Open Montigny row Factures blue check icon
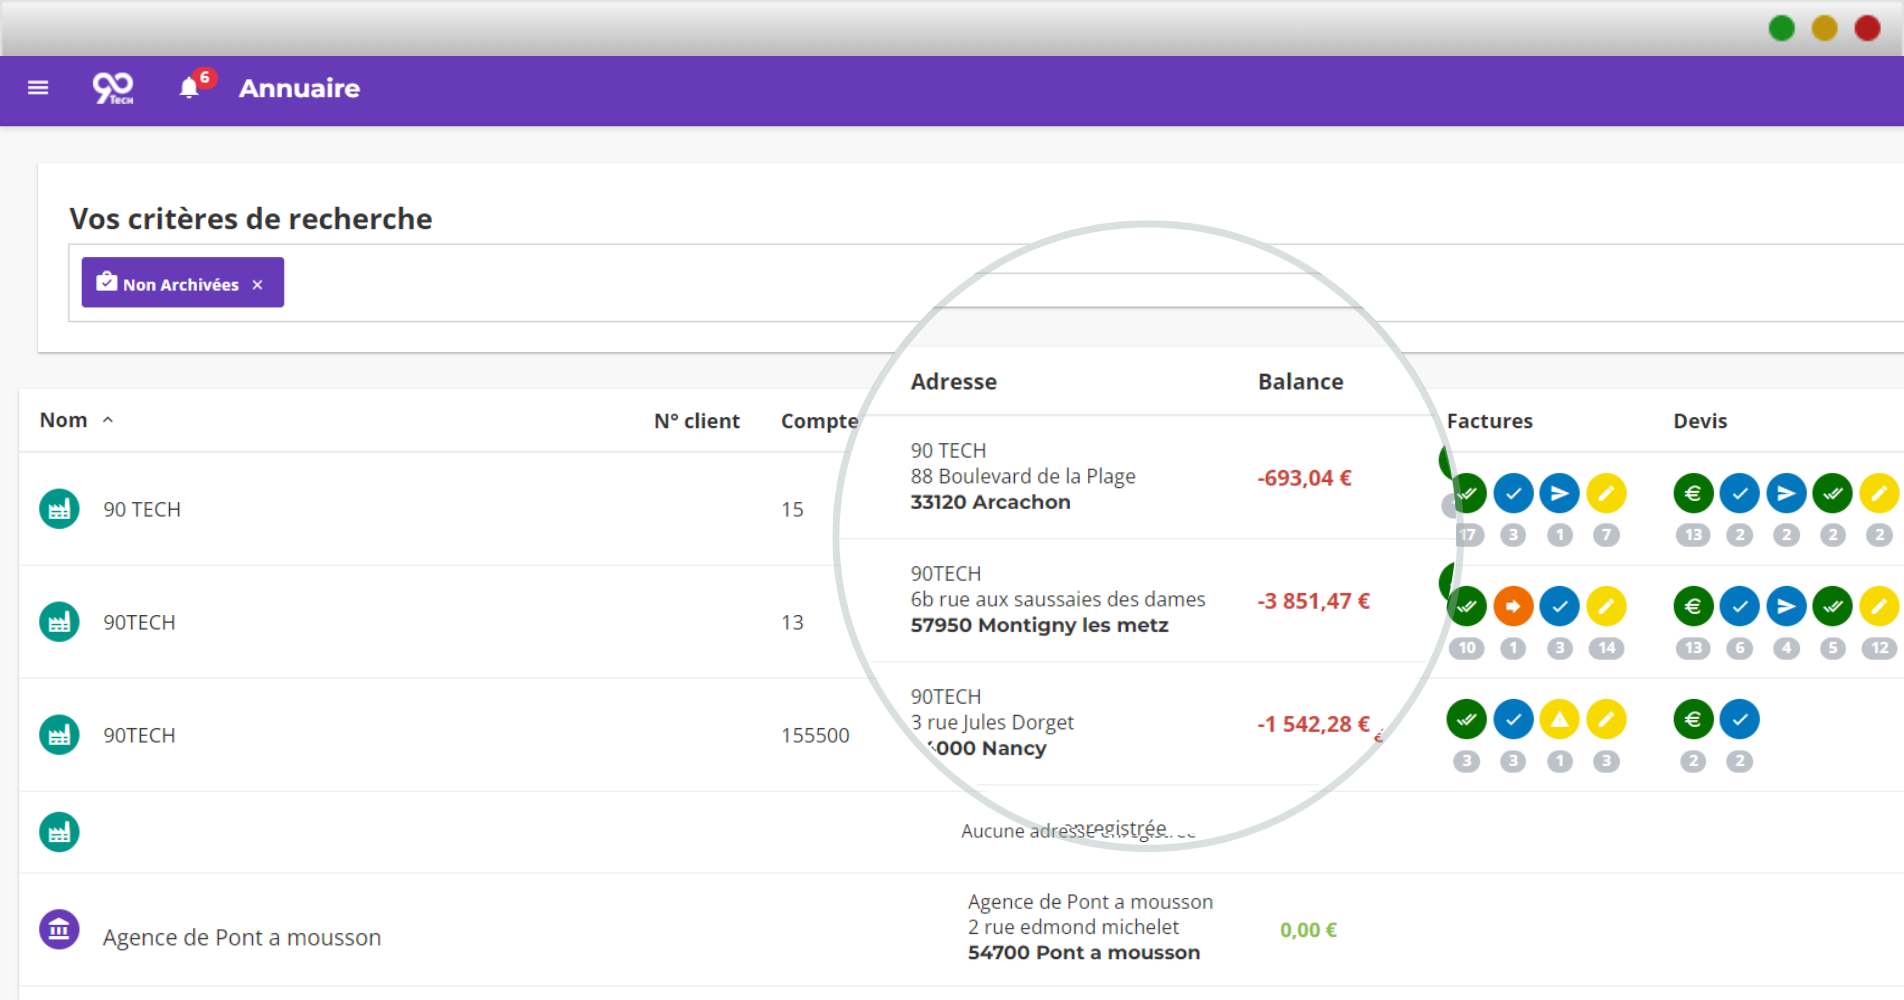1904x1000 pixels. pyautogui.click(x=1560, y=606)
